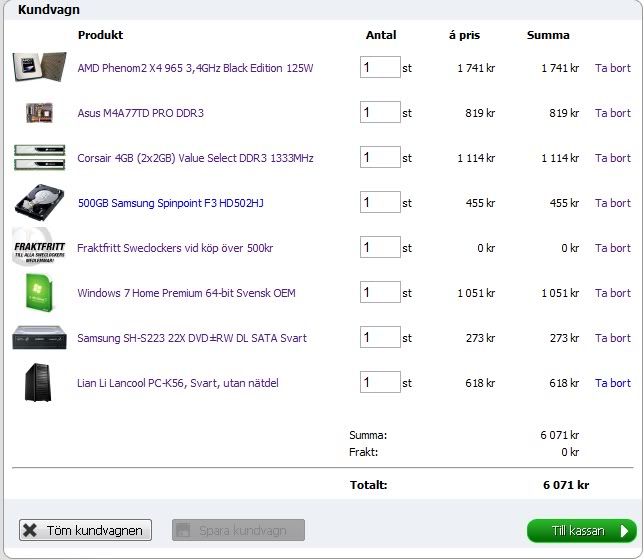
Task: Open Windows 7 Home Premium product link
Action: click(x=186, y=293)
